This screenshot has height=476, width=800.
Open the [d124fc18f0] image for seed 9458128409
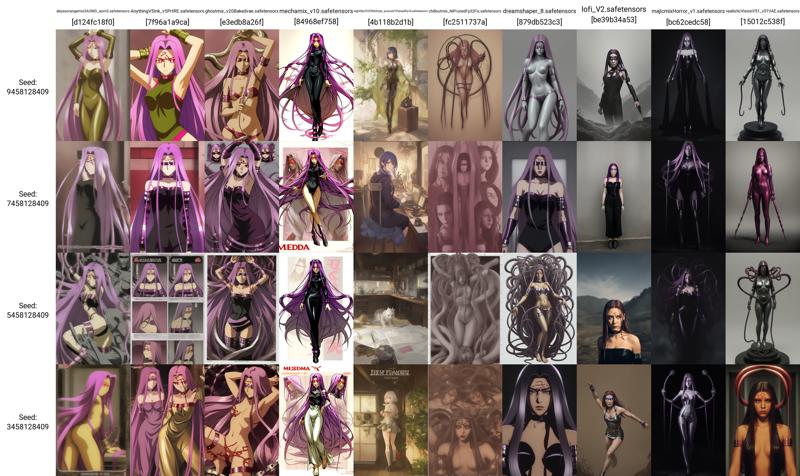coord(93,85)
